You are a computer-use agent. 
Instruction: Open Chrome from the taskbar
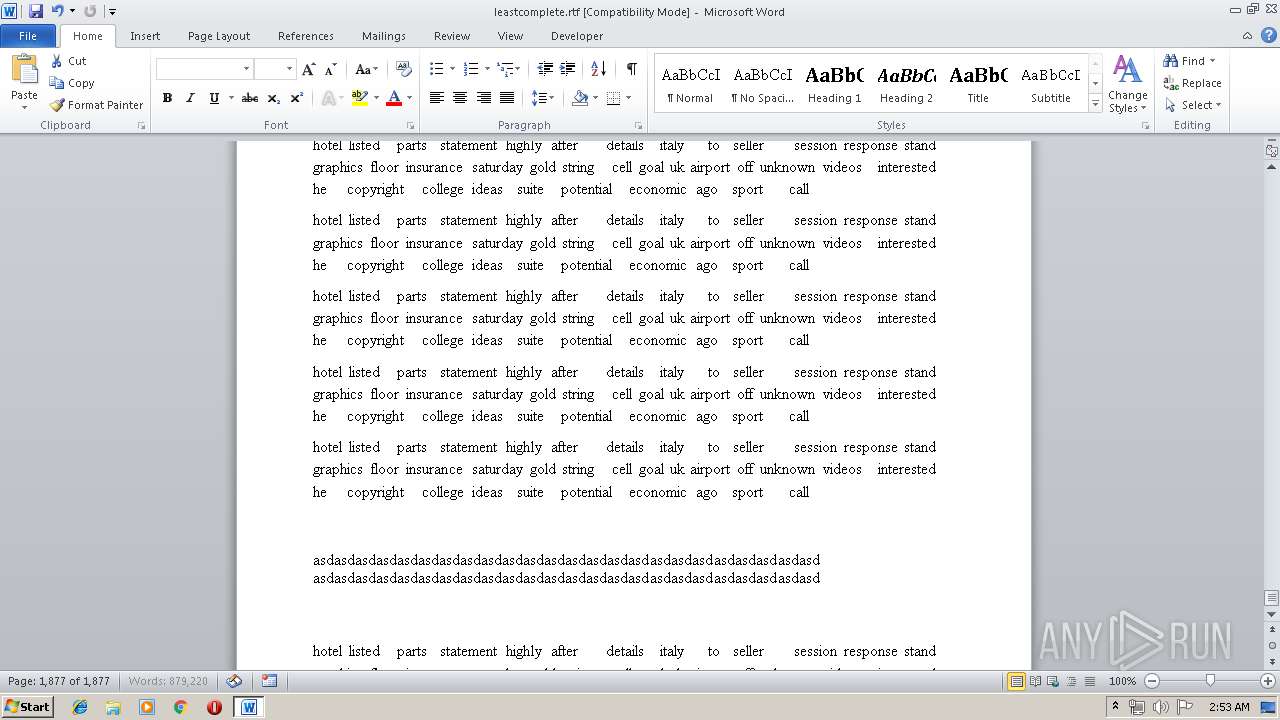pyautogui.click(x=180, y=707)
